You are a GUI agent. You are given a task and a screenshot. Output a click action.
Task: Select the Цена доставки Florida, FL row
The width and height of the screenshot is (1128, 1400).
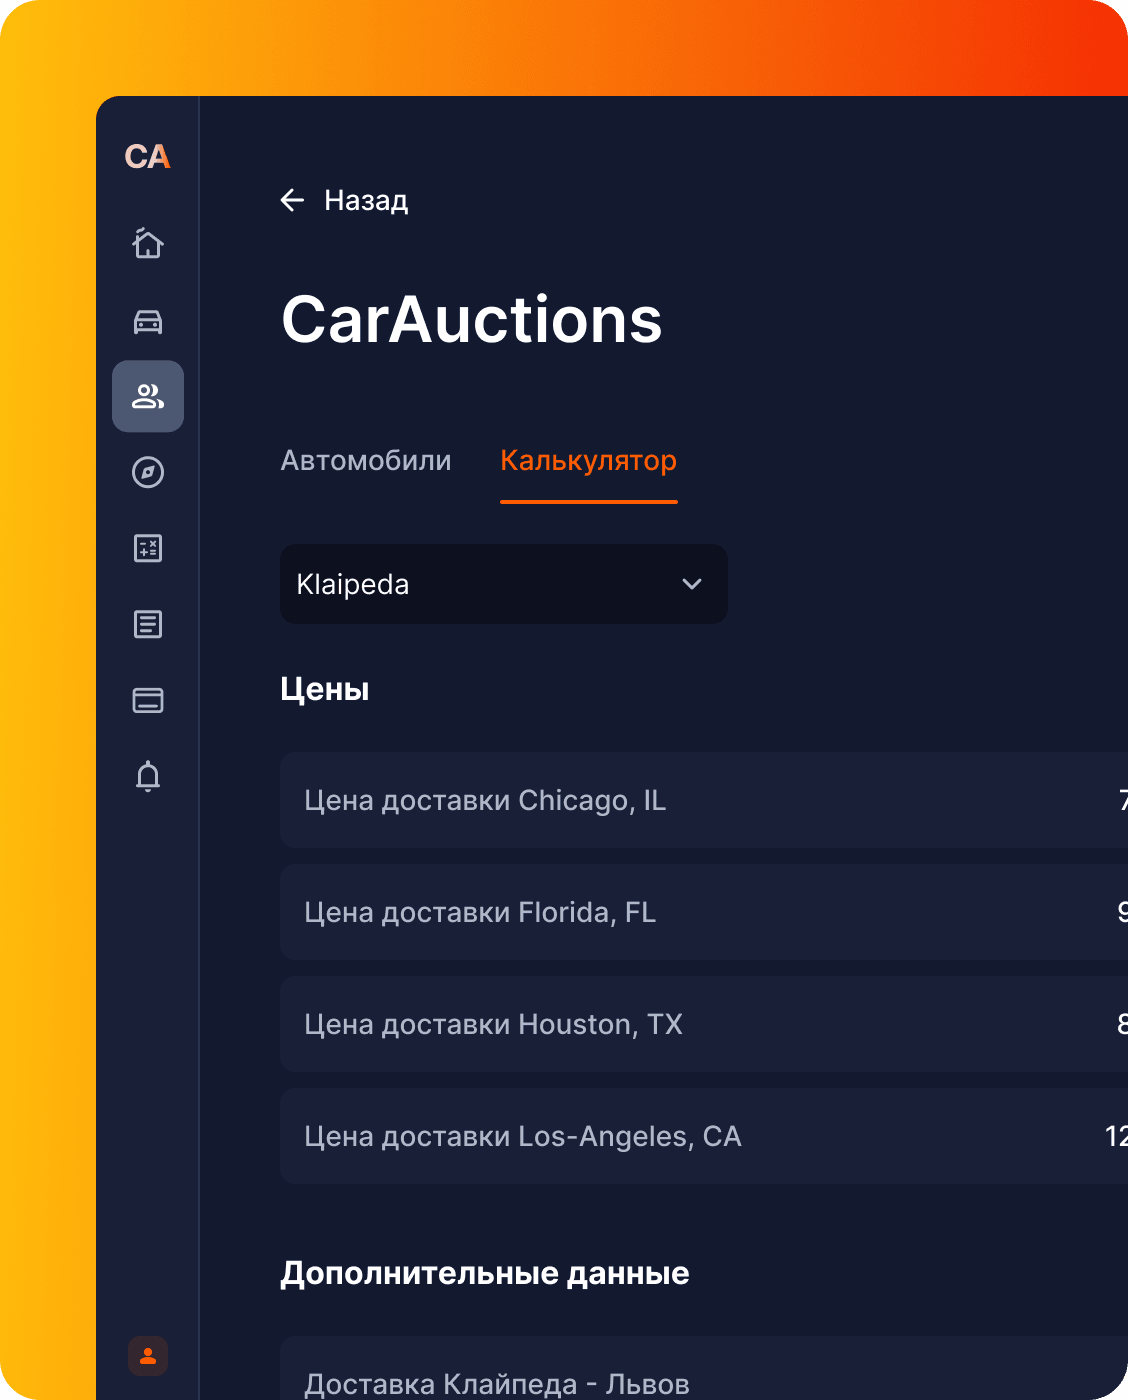(x=704, y=912)
